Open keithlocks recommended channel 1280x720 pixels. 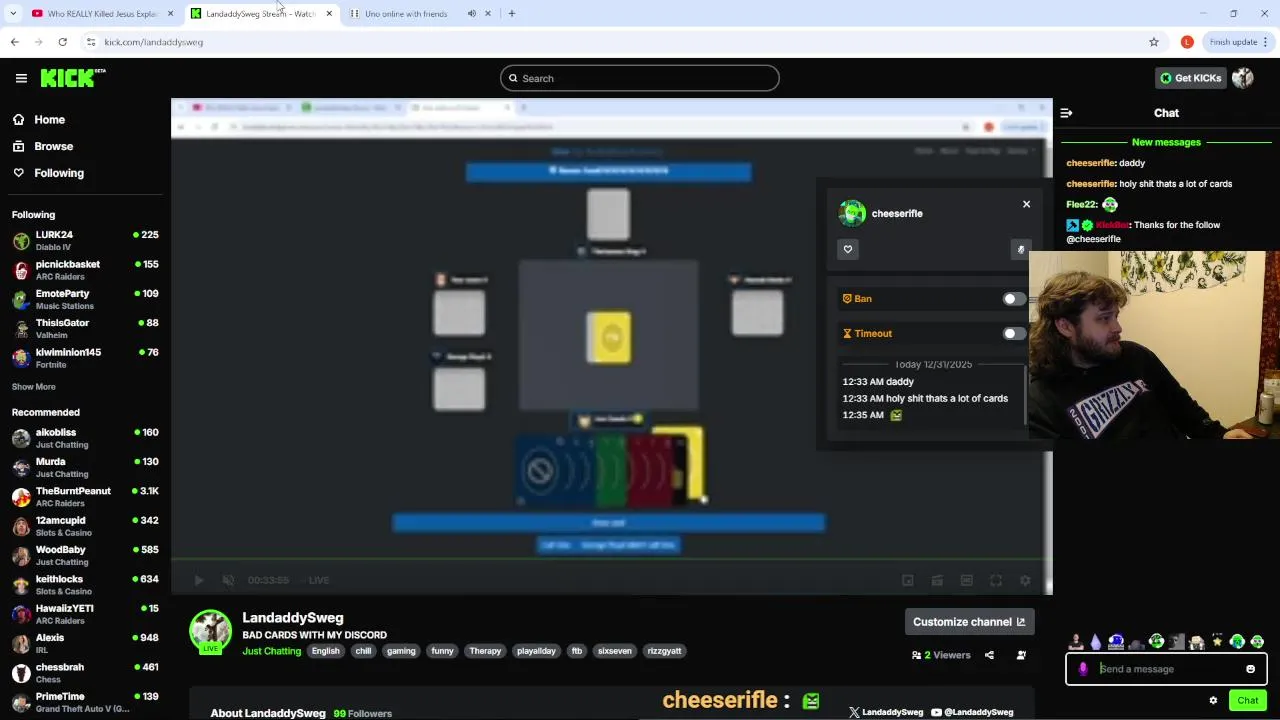click(x=85, y=585)
